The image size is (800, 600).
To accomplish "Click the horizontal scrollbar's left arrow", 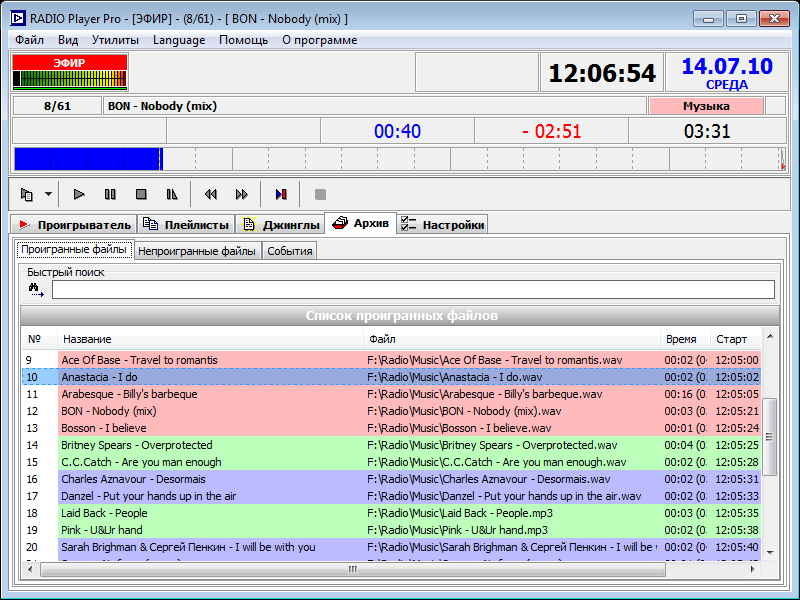I will click(x=30, y=569).
